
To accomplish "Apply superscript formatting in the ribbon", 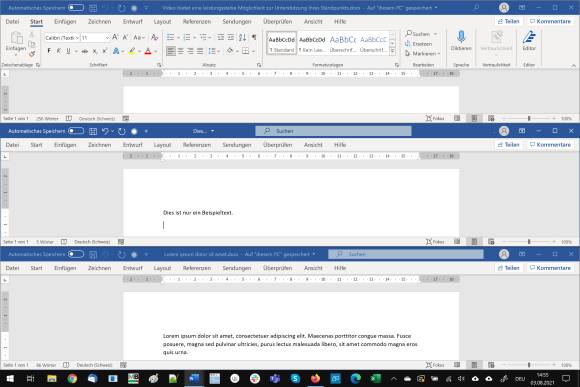I will click(105, 51).
